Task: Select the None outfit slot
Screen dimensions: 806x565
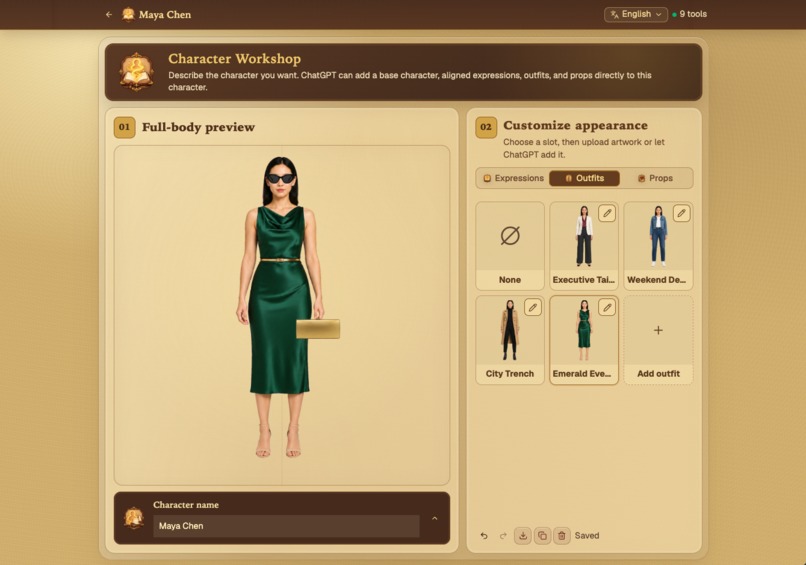Action: [x=510, y=246]
